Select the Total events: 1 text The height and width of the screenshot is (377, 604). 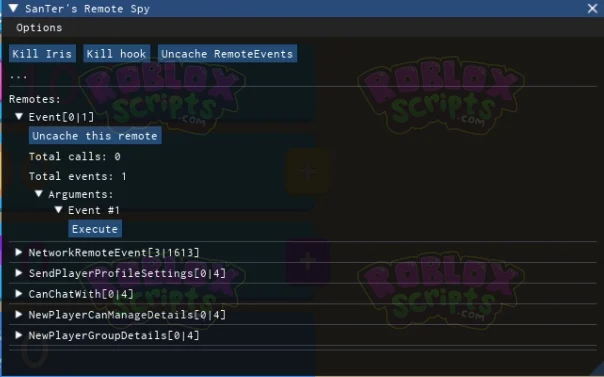[78, 176]
